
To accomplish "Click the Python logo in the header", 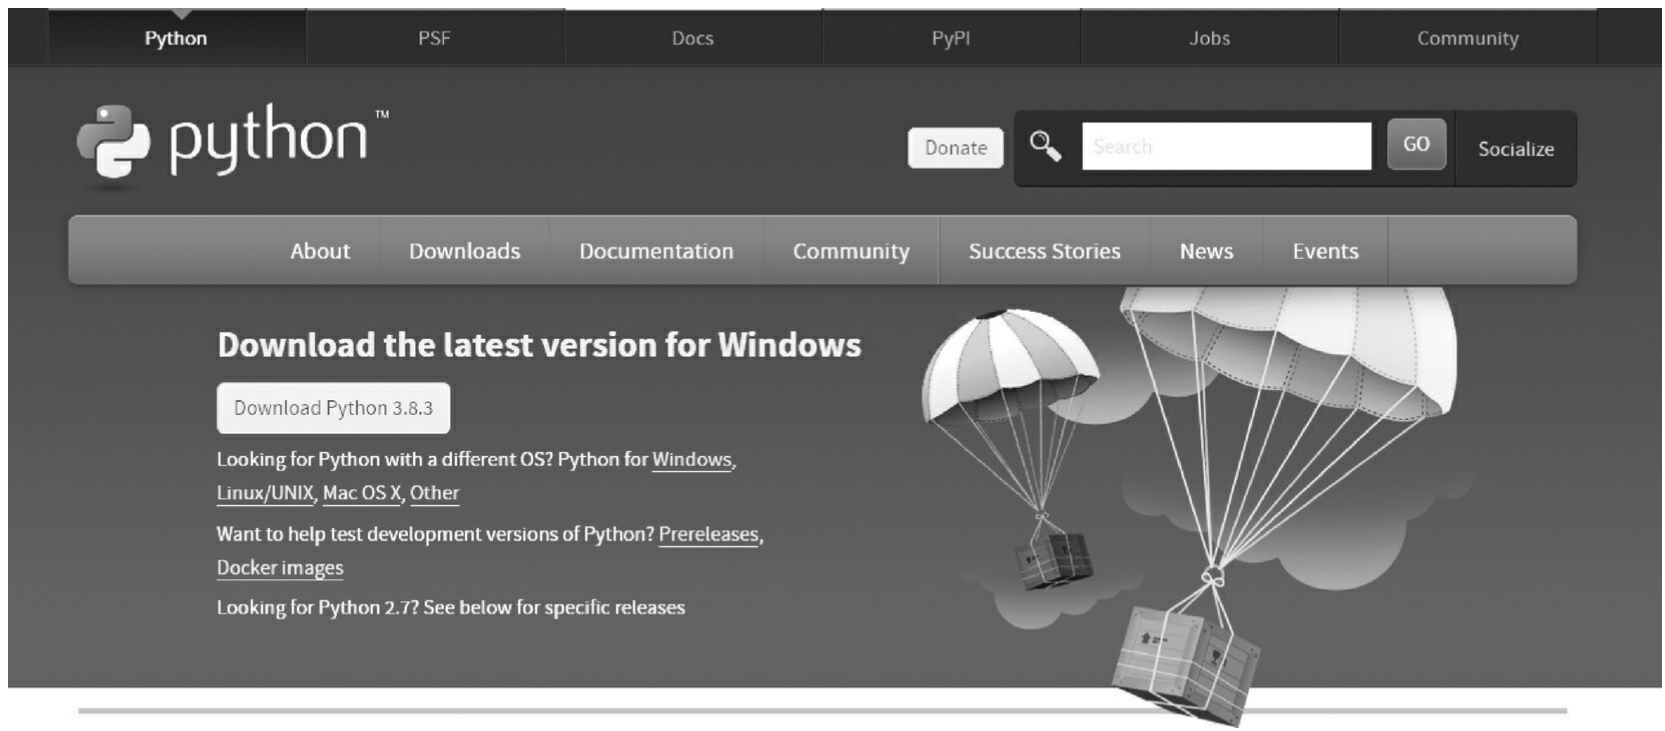I will pos(232,143).
